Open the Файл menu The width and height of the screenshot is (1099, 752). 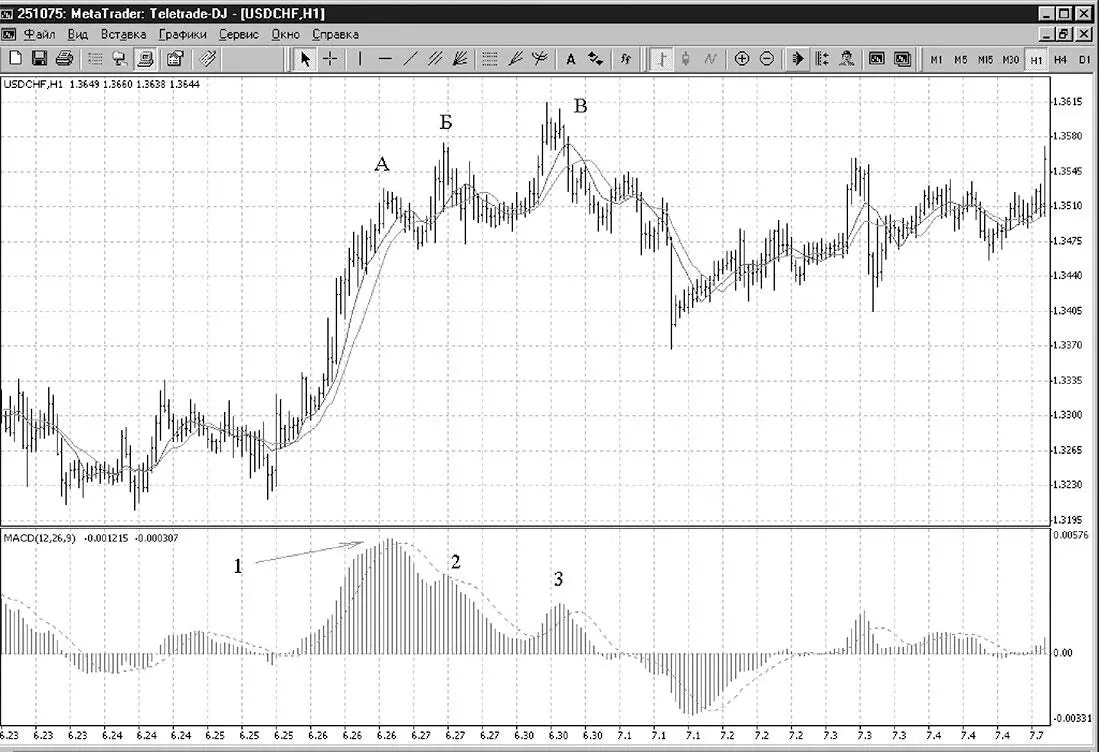coord(39,34)
